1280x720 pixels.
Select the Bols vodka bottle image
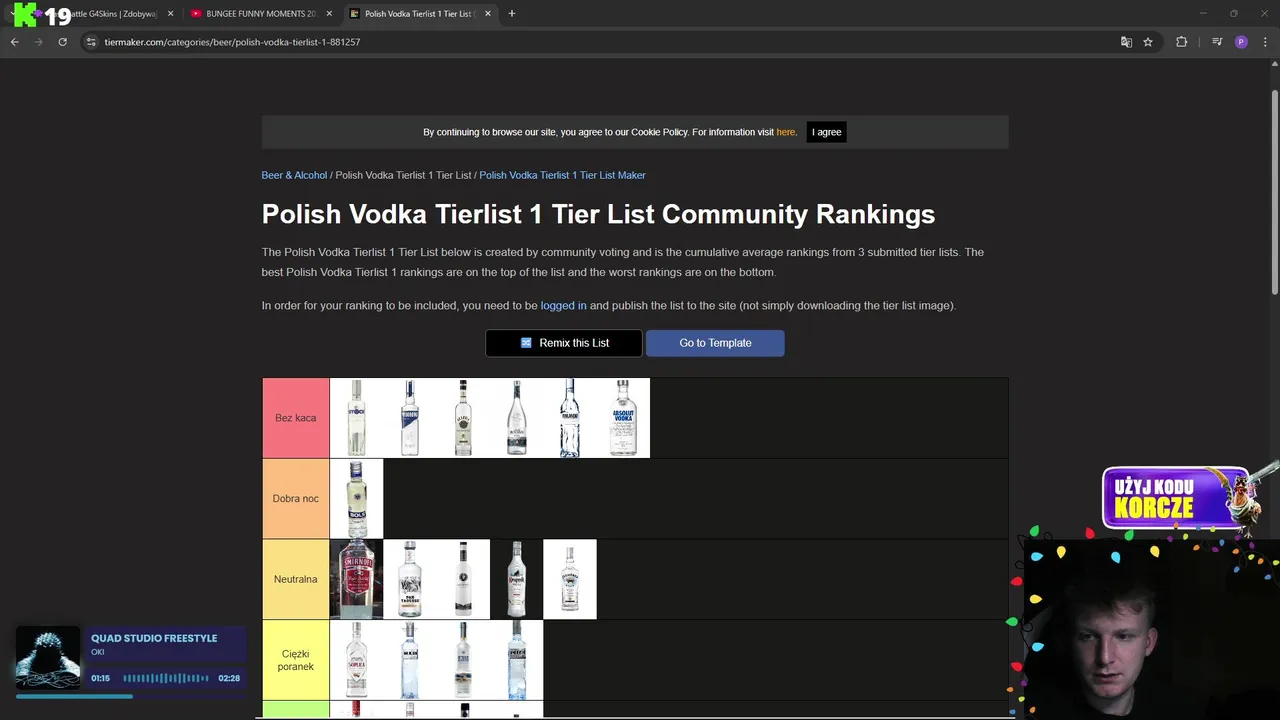point(356,498)
